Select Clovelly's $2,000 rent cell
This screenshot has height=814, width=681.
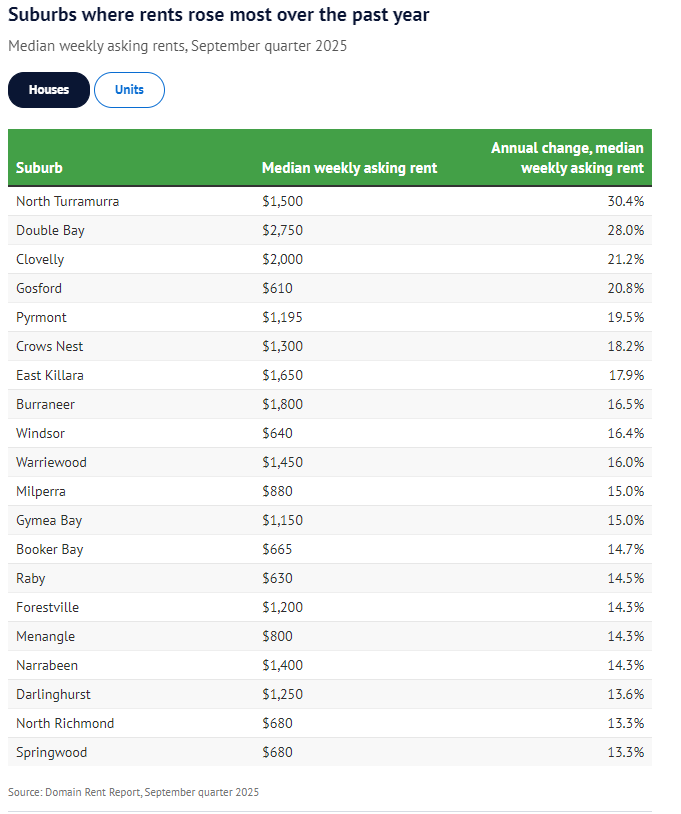click(282, 259)
